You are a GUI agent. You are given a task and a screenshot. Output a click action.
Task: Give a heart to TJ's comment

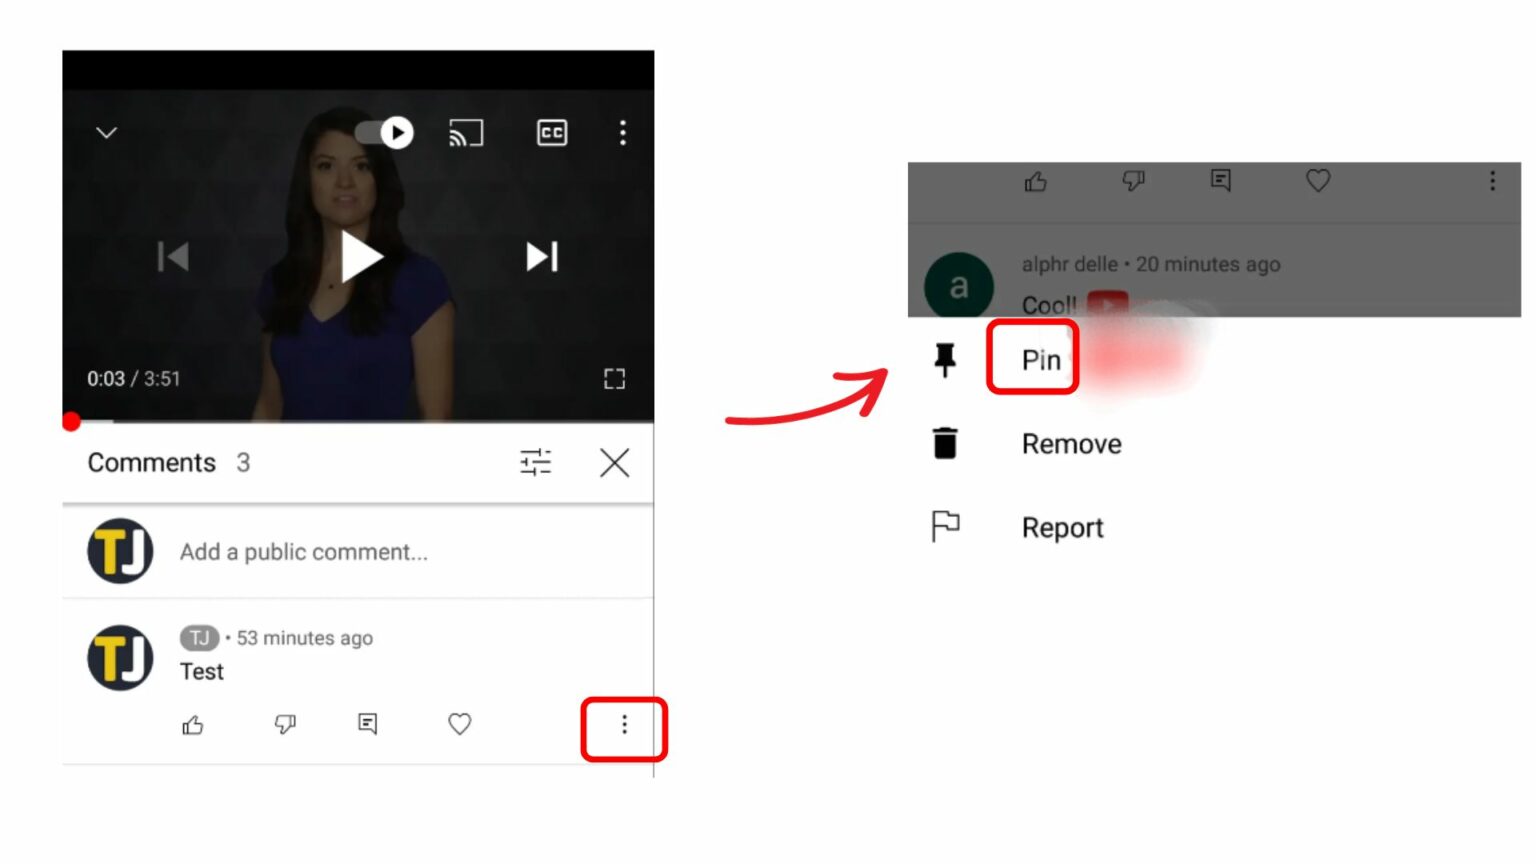pos(459,725)
